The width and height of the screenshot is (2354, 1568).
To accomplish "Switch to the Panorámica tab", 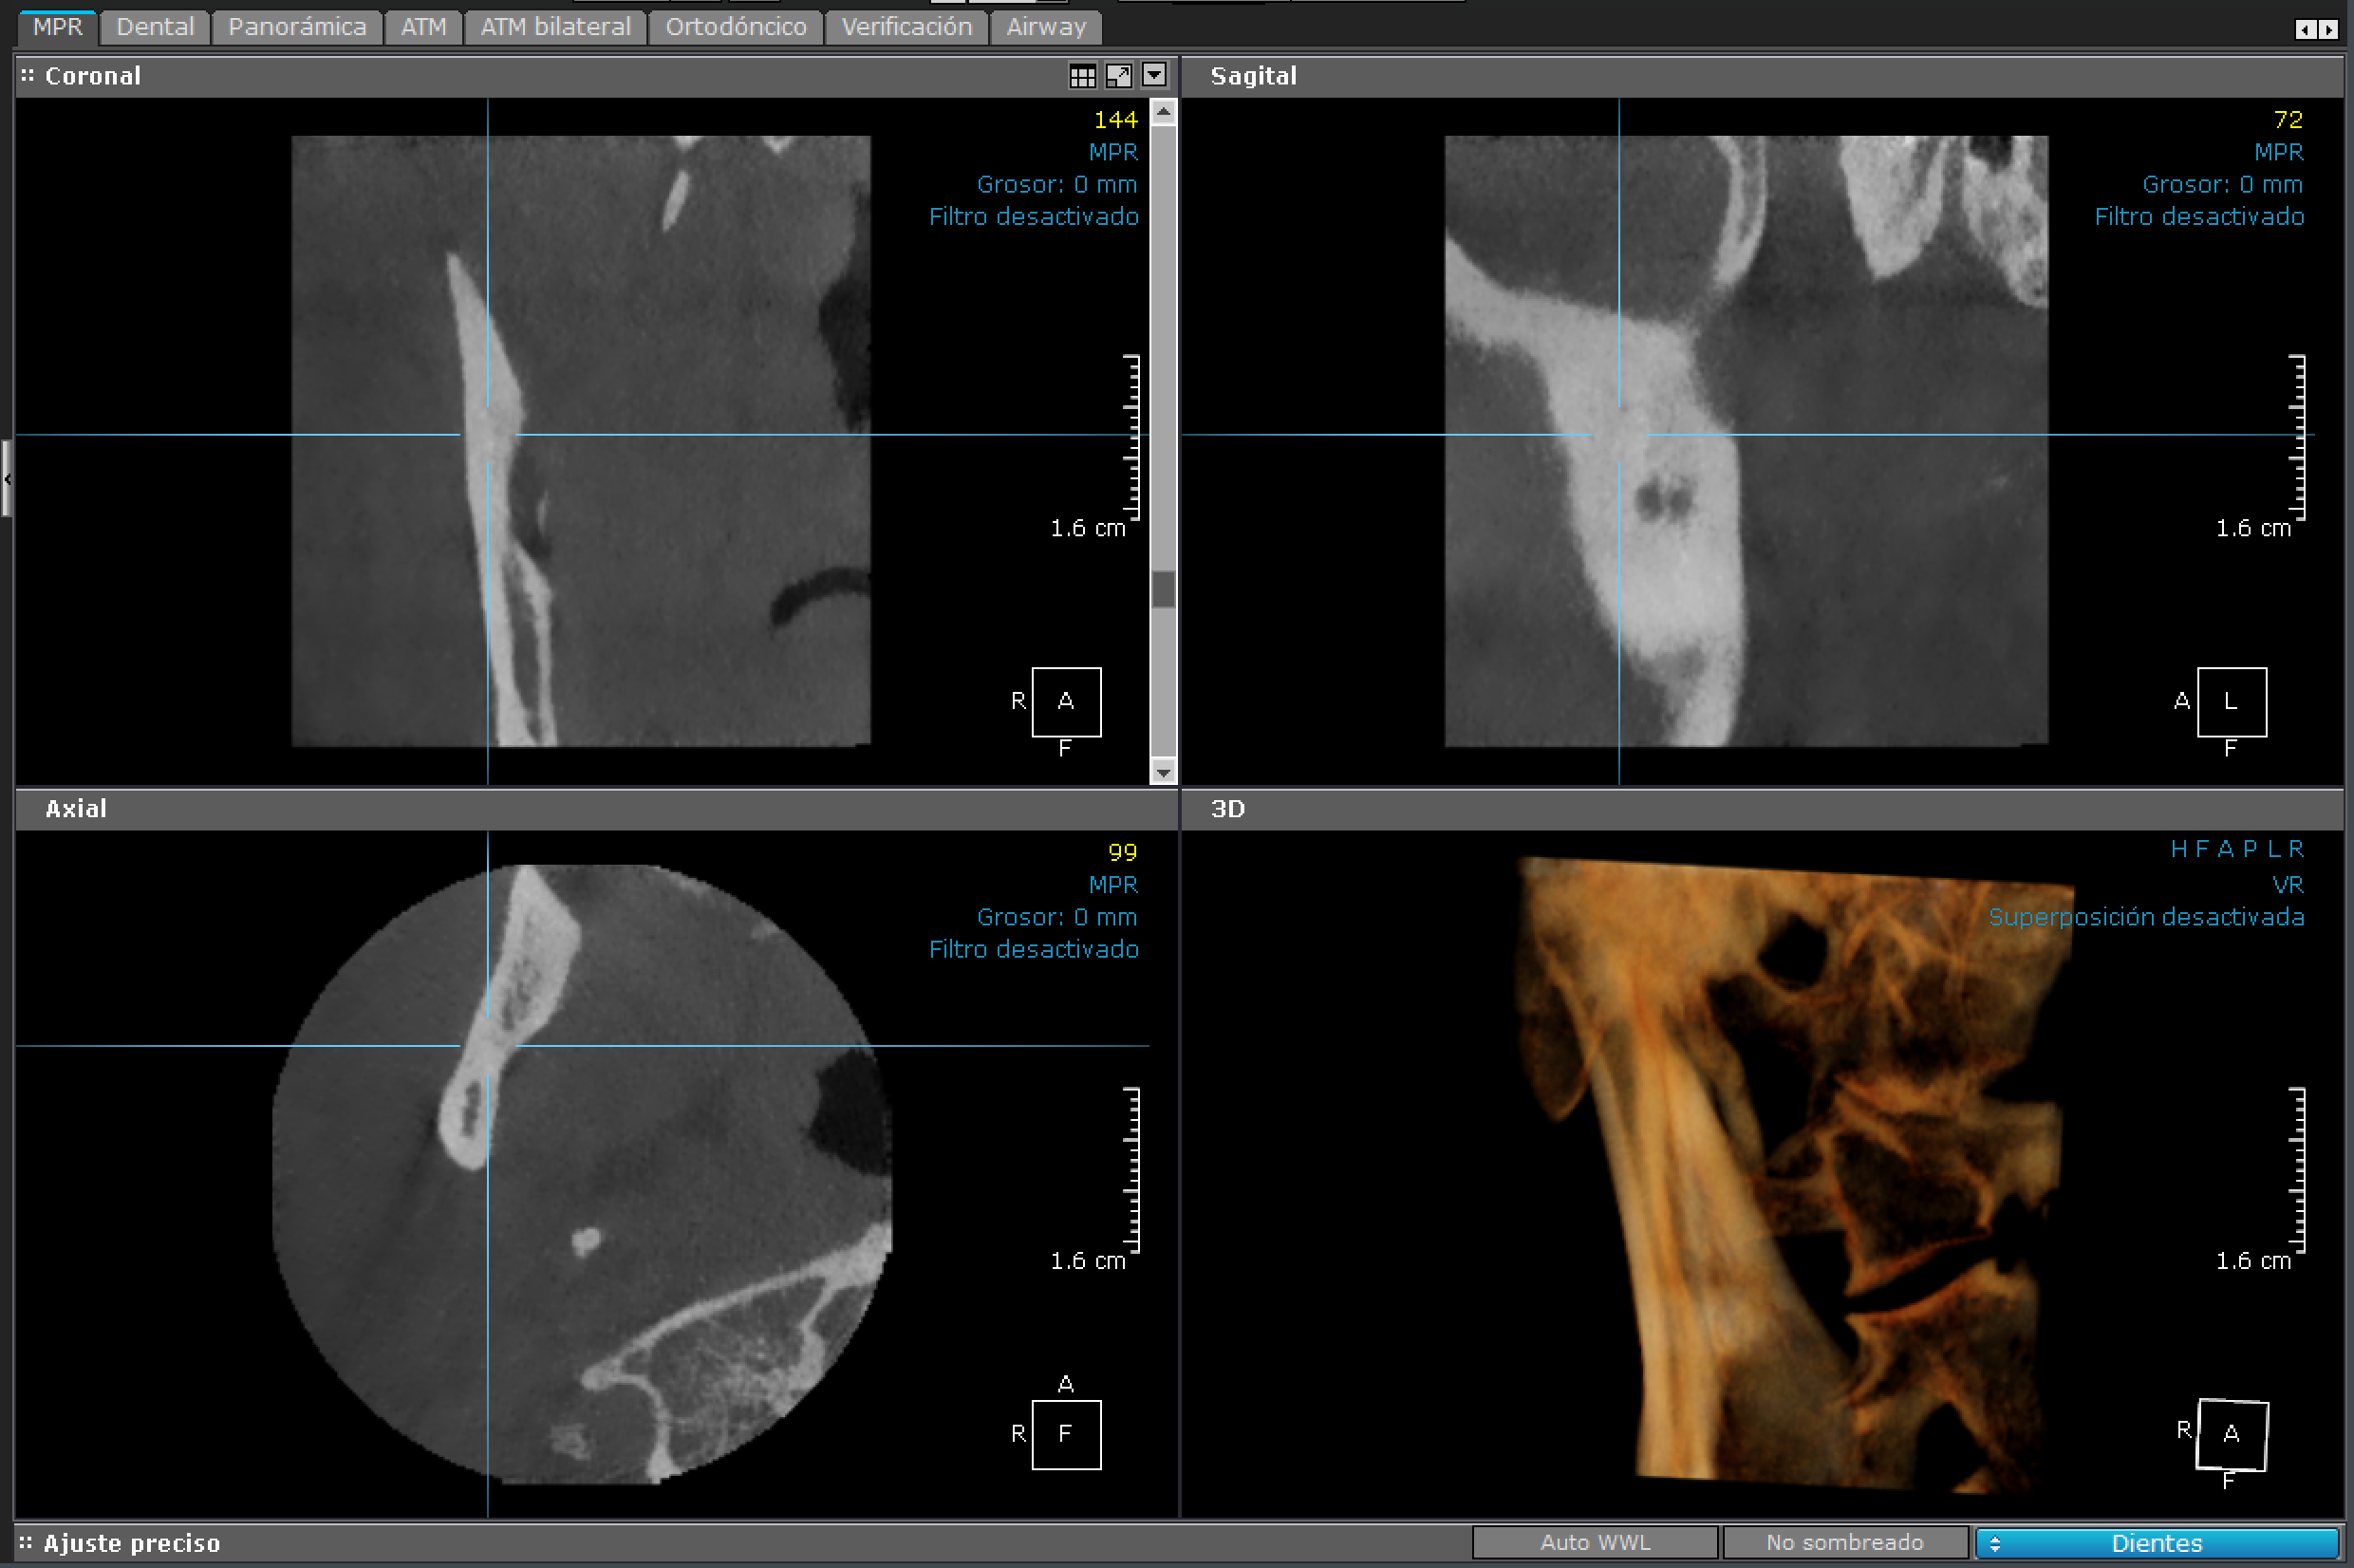I will [297, 27].
